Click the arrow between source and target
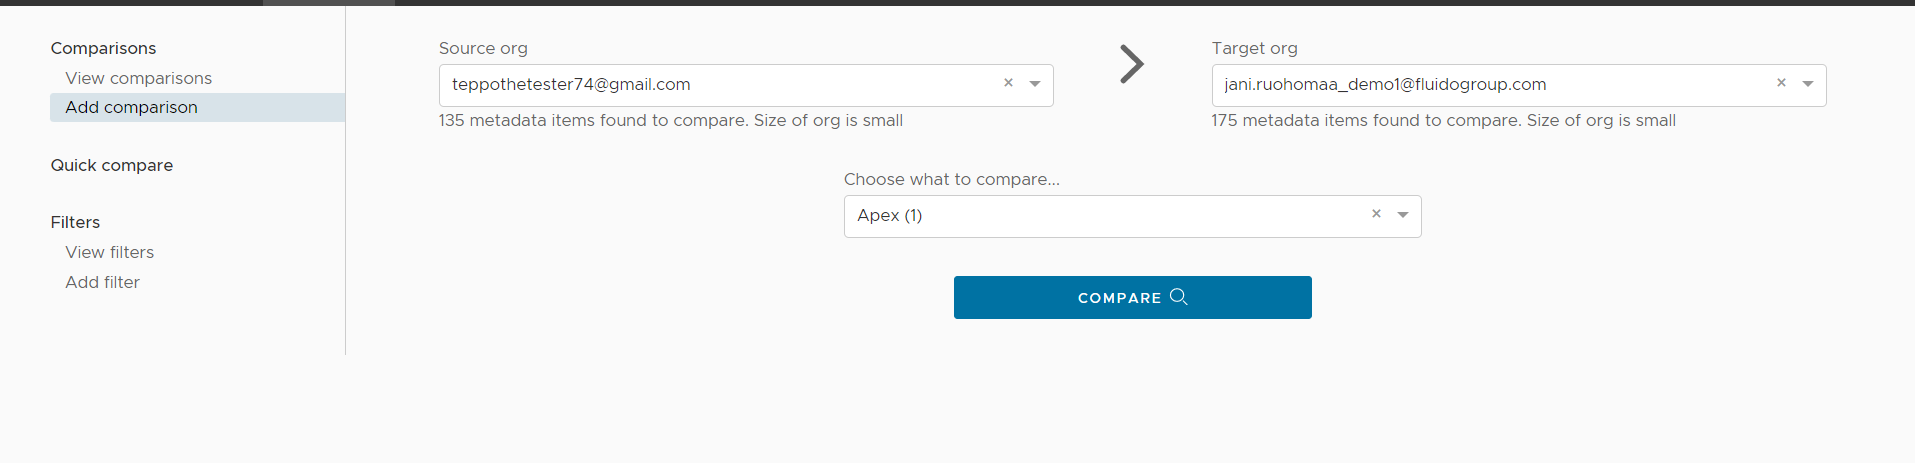 (x=1131, y=64)
